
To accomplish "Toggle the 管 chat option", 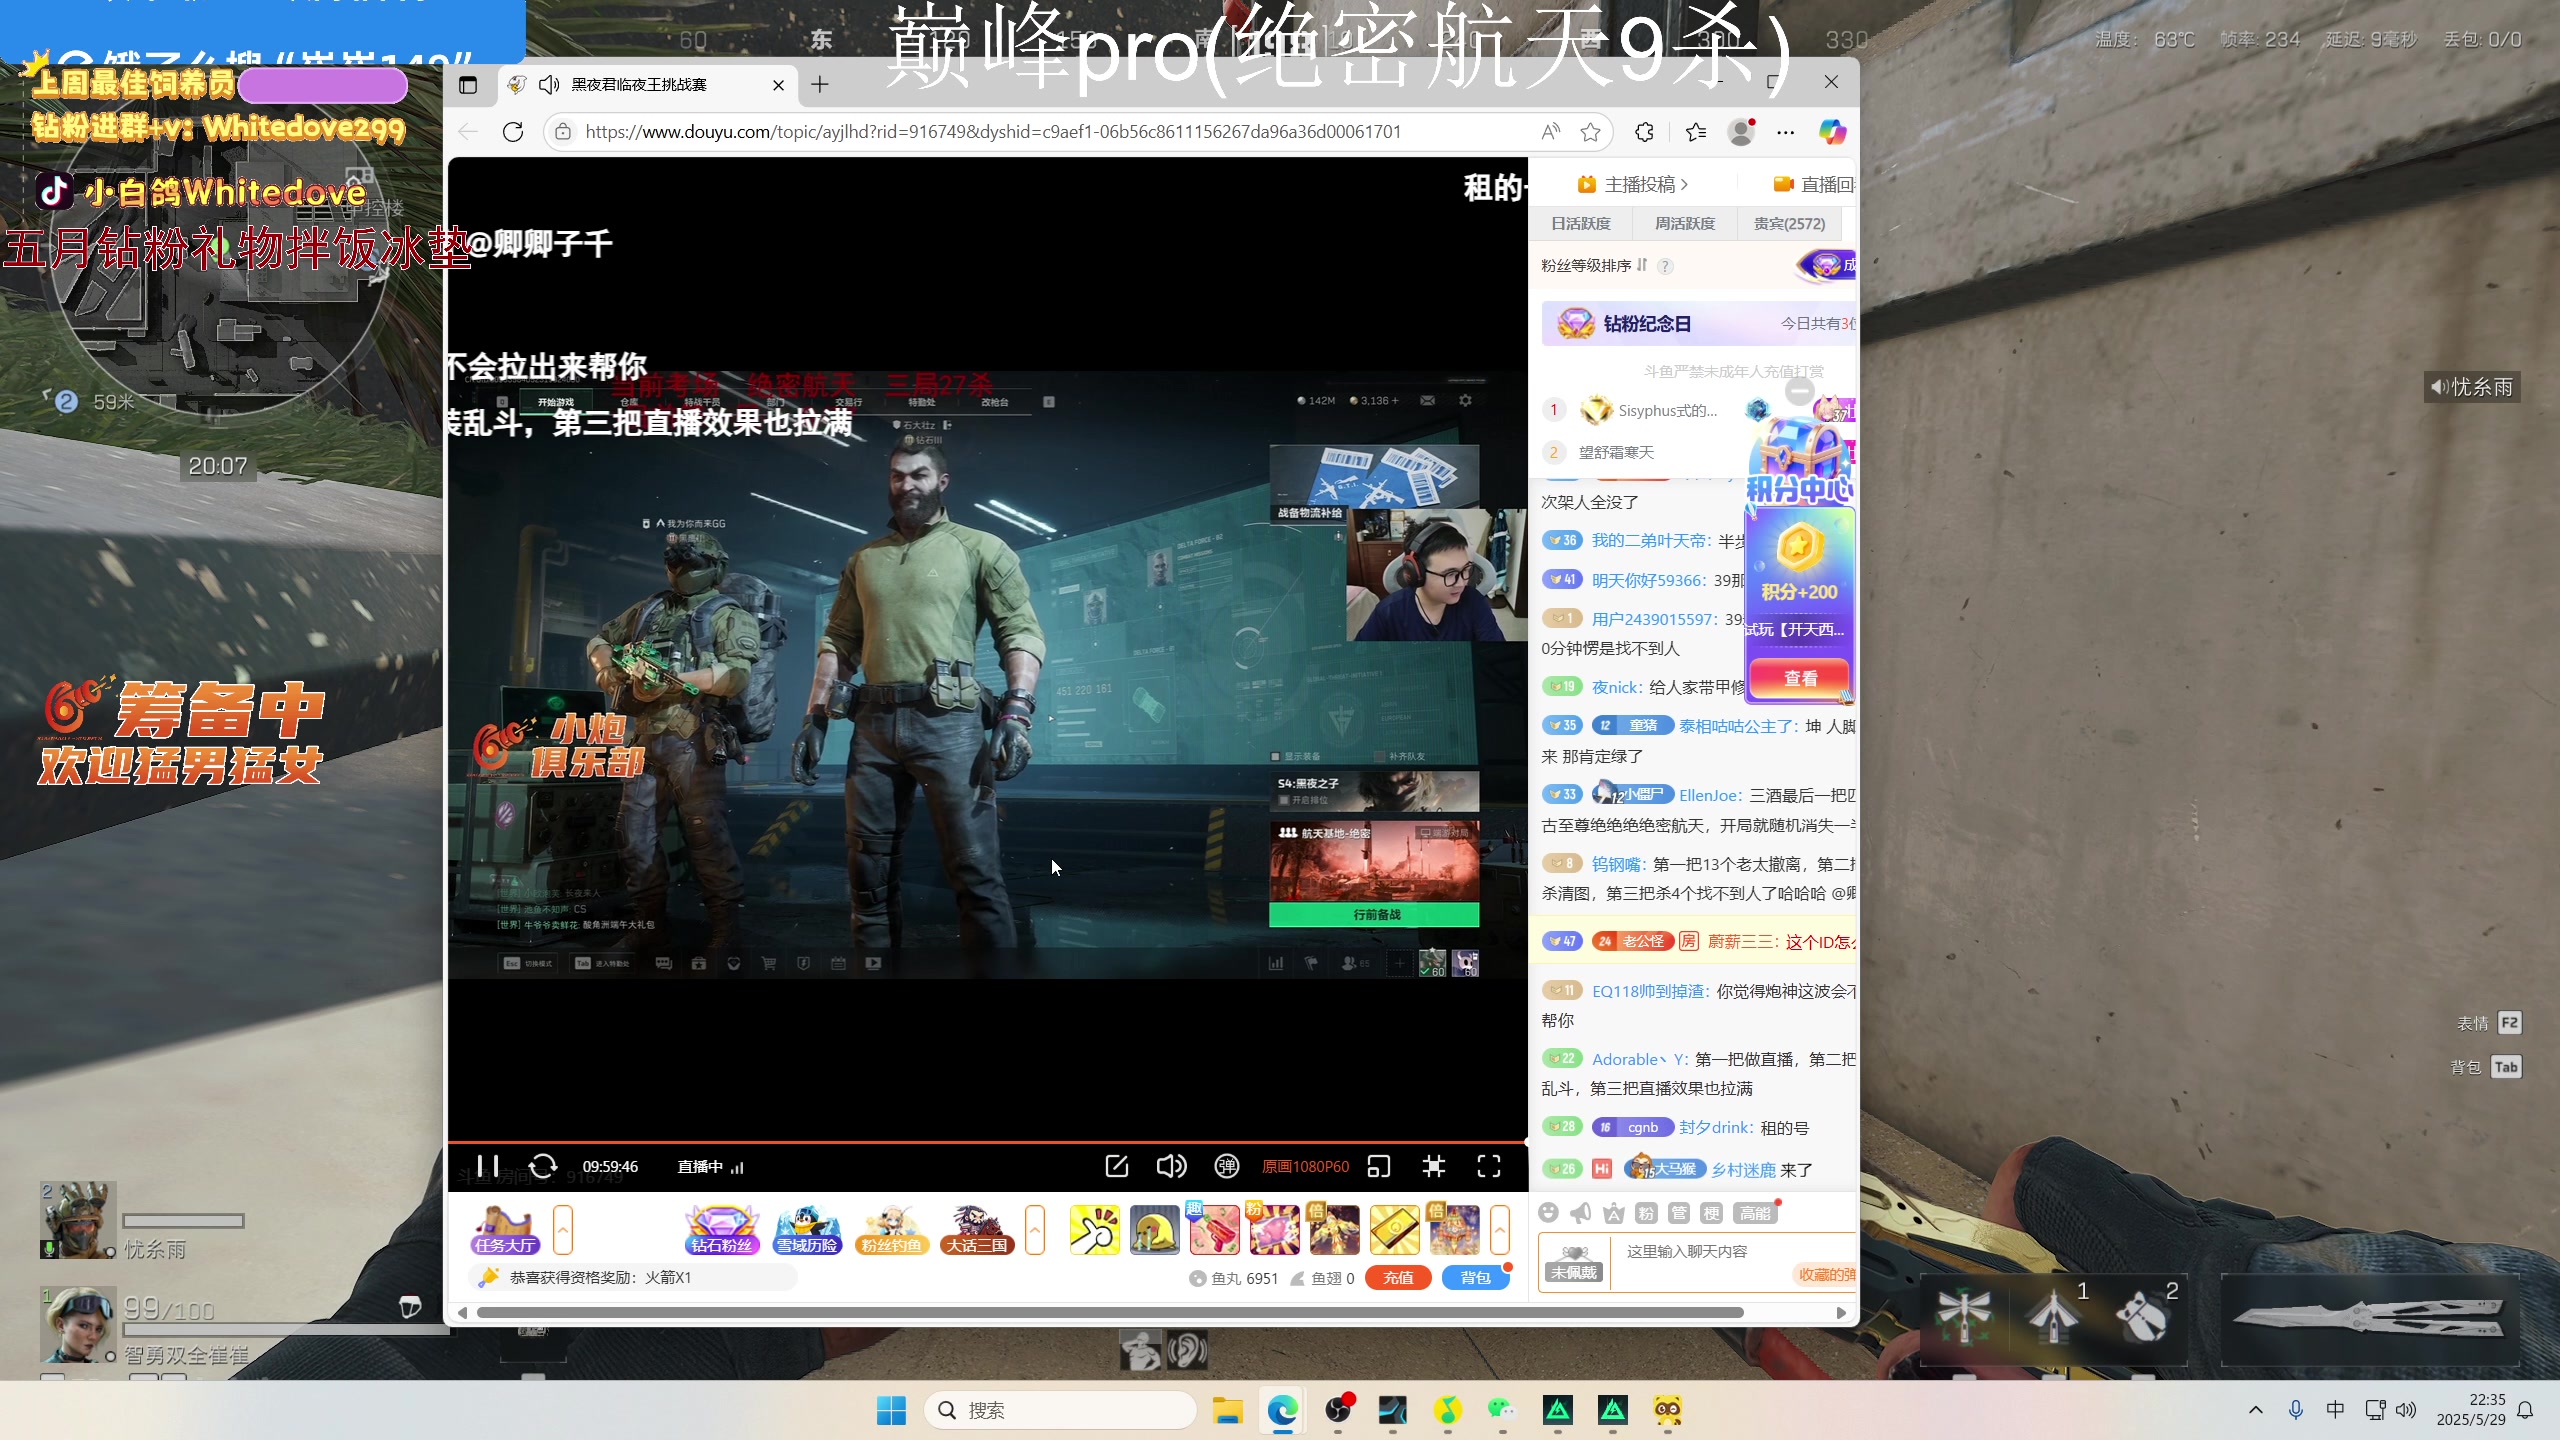I will [x=1679, y=1213].
